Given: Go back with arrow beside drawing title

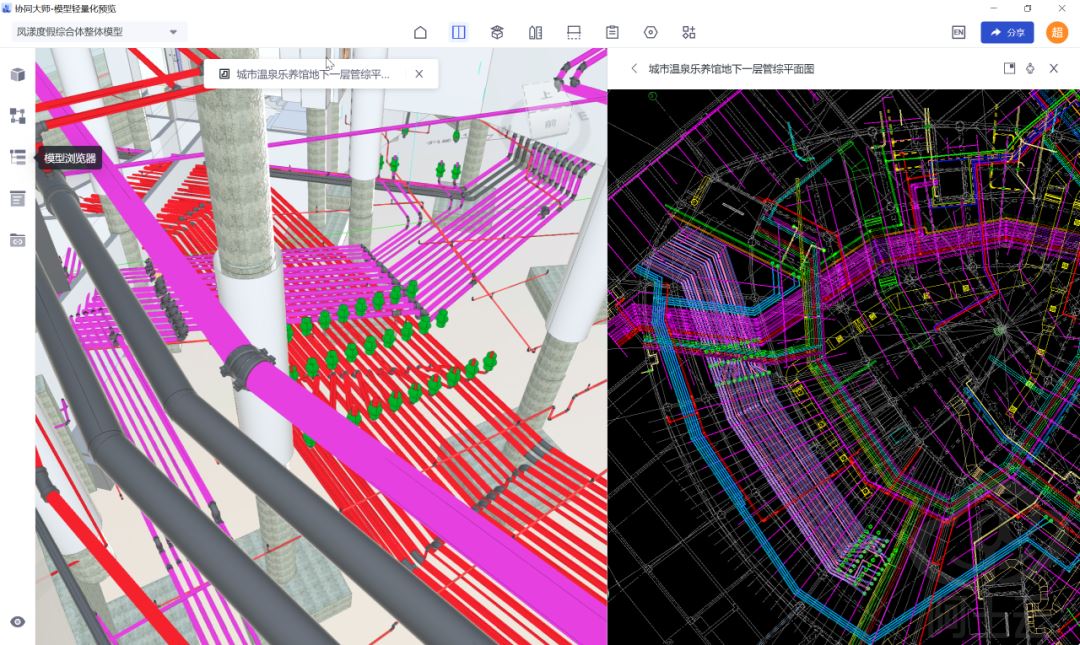Looking at the screenshot, I should click(634, 69).
